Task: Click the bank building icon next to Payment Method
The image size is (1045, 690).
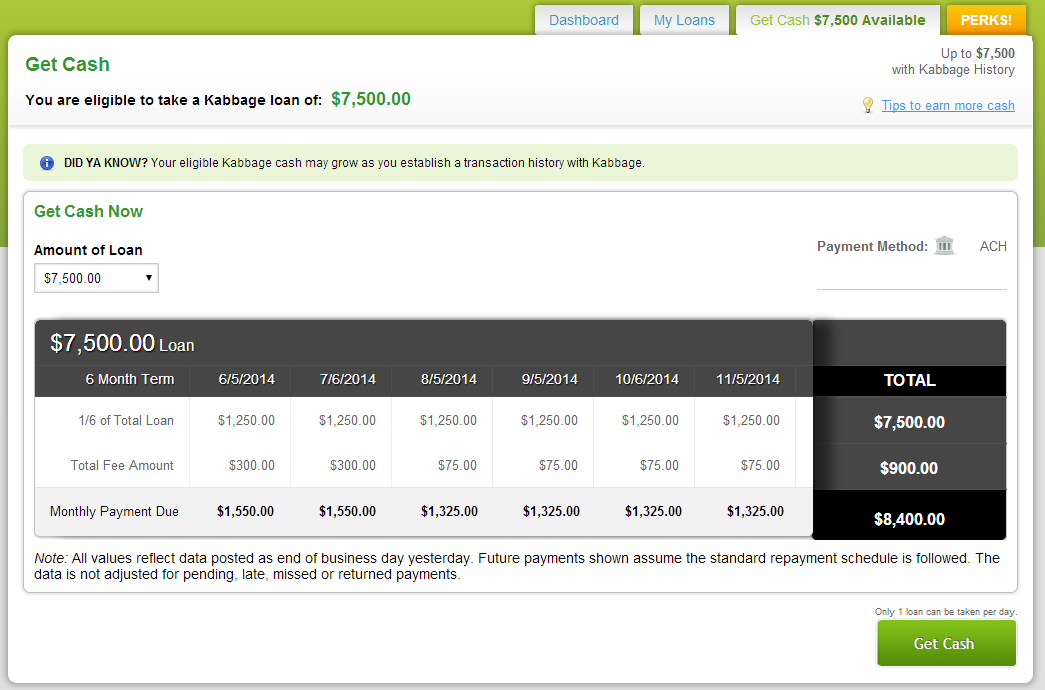Action: pos(944,245)
